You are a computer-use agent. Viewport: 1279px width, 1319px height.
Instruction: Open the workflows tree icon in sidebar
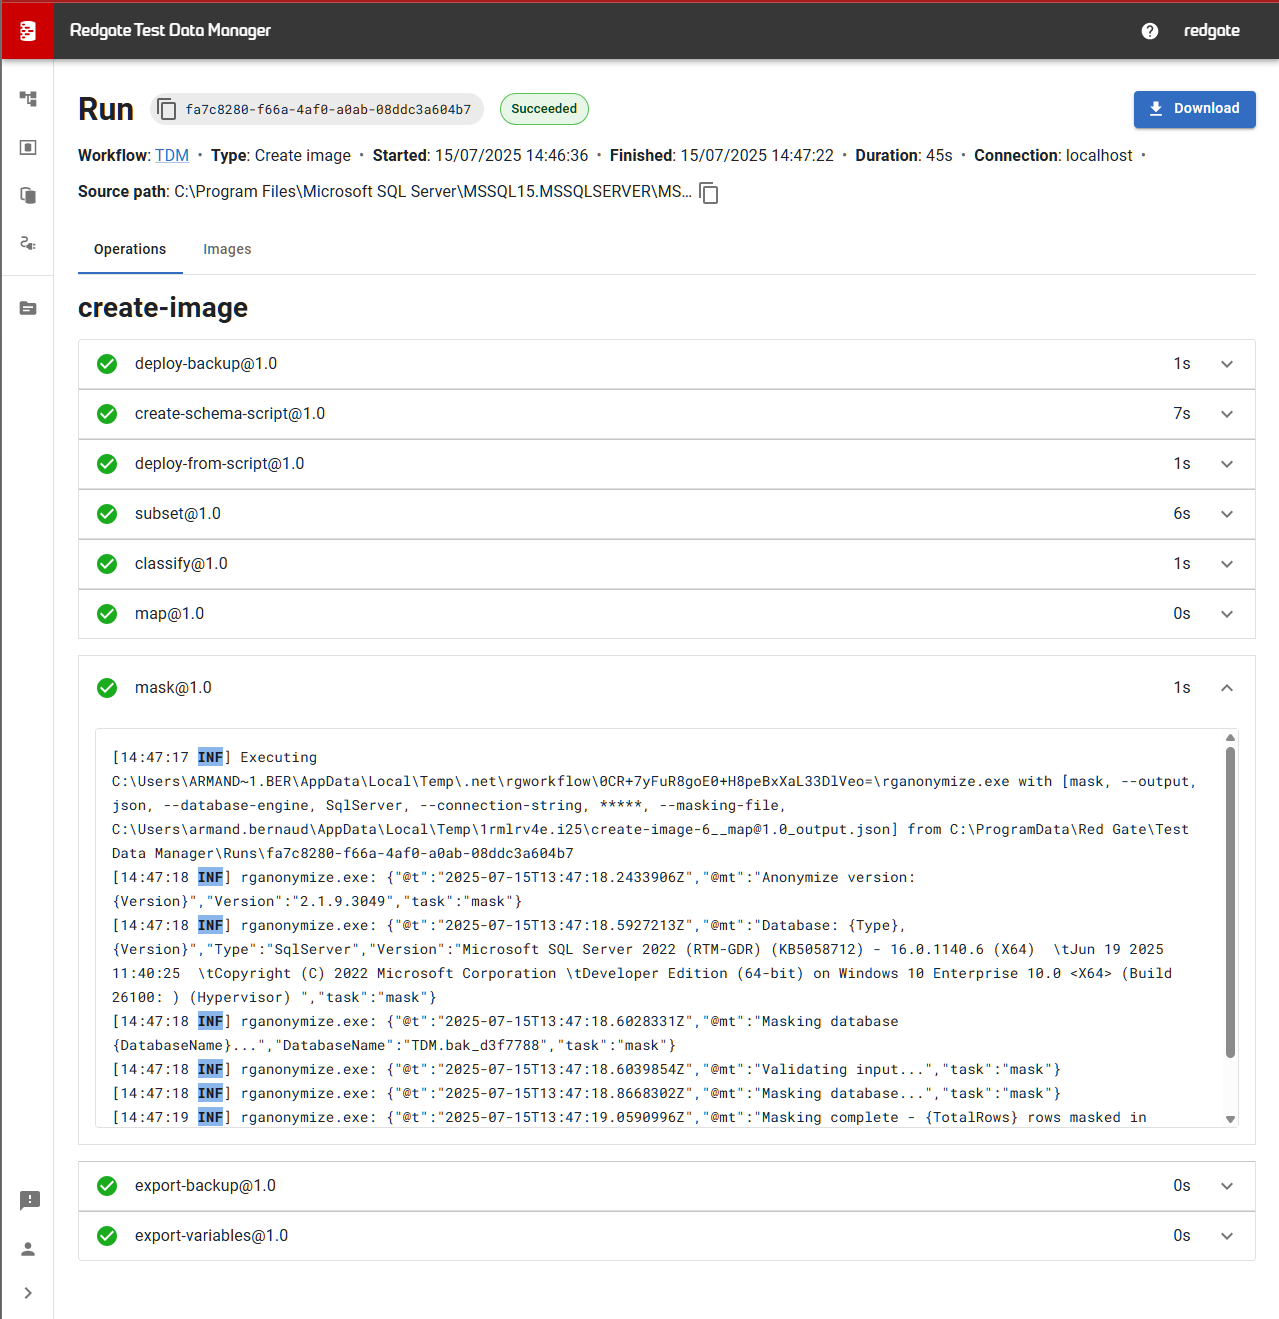(28, 99)
